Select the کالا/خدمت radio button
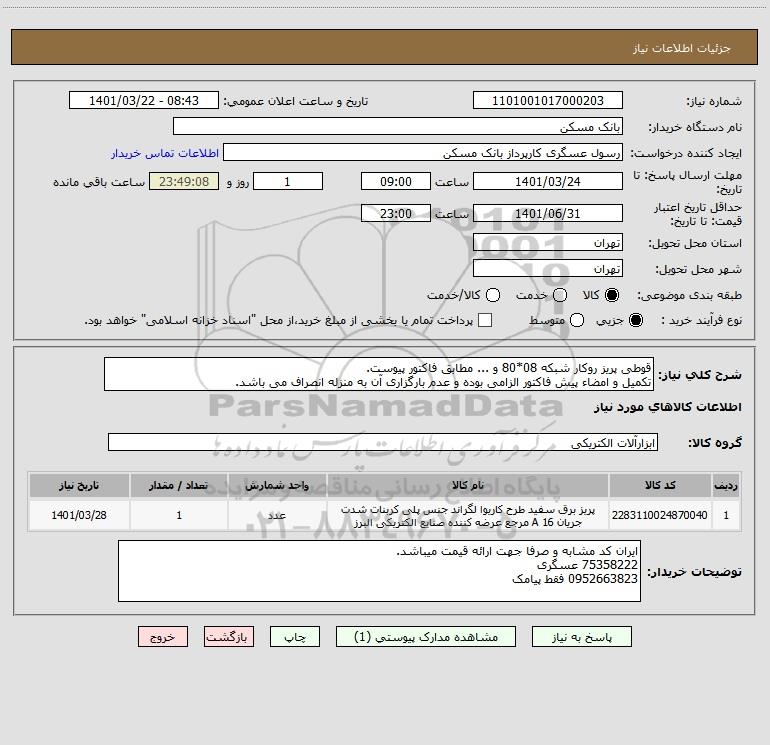The image size is (770, 745). 493,295
